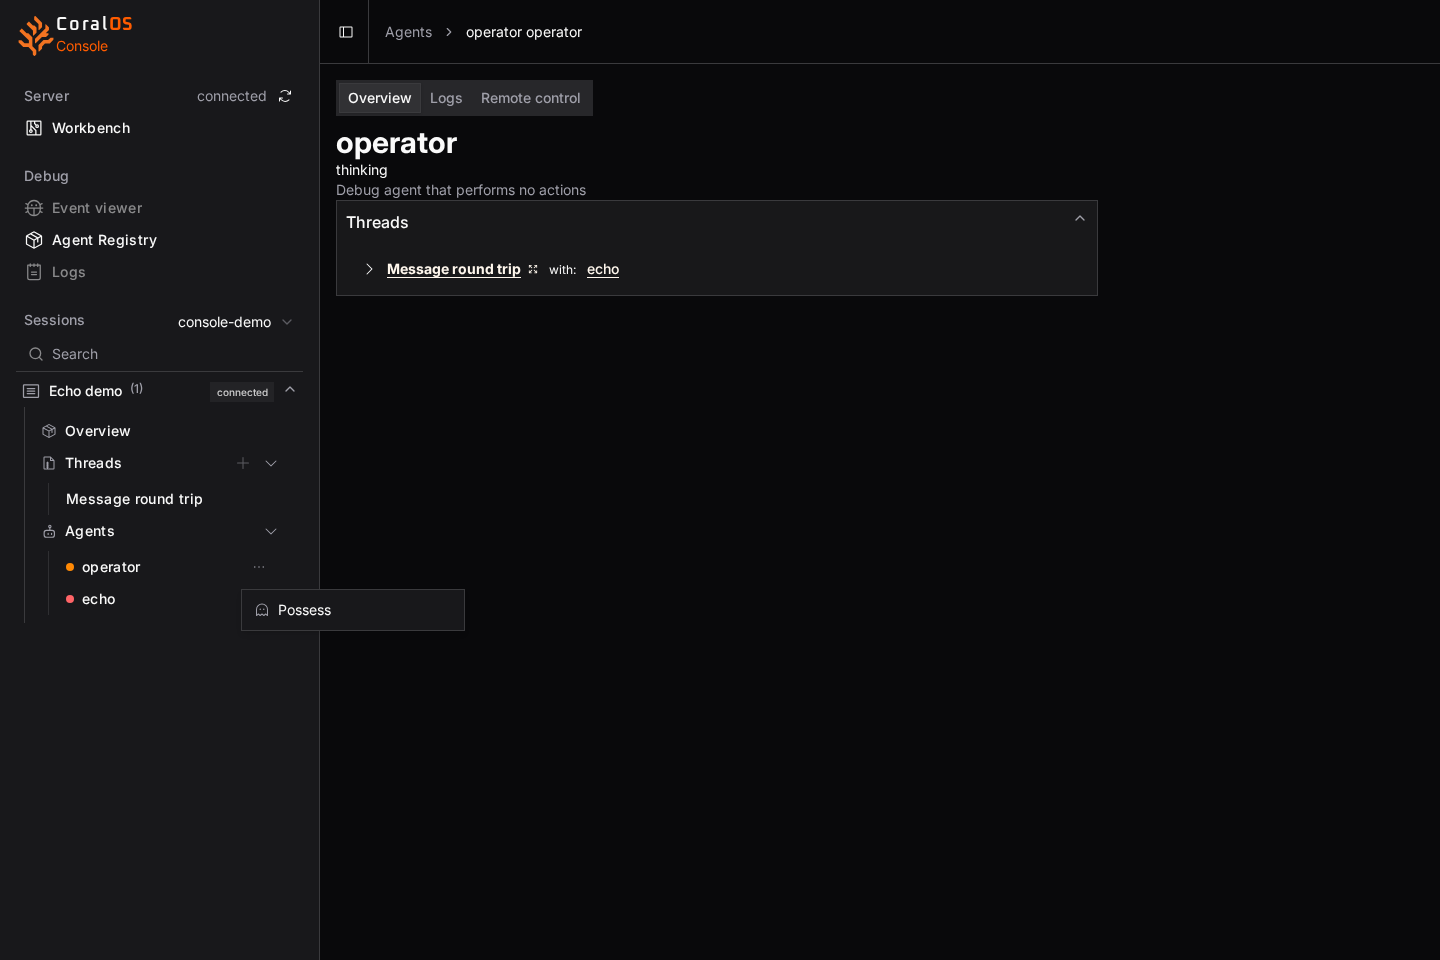1440x960 pixels.
Task: Click the Agents robot icon in the sidebar
Action: click(x=49, y=531)
